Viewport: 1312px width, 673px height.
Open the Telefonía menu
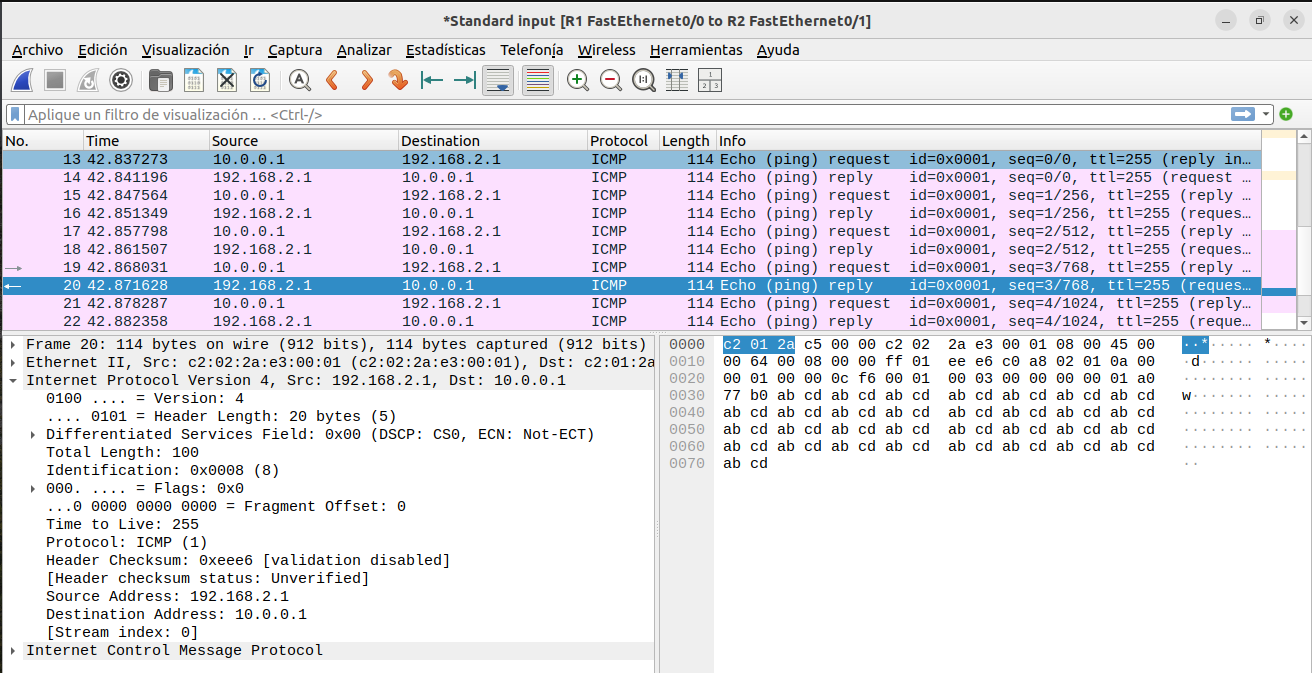pos(532,50)
